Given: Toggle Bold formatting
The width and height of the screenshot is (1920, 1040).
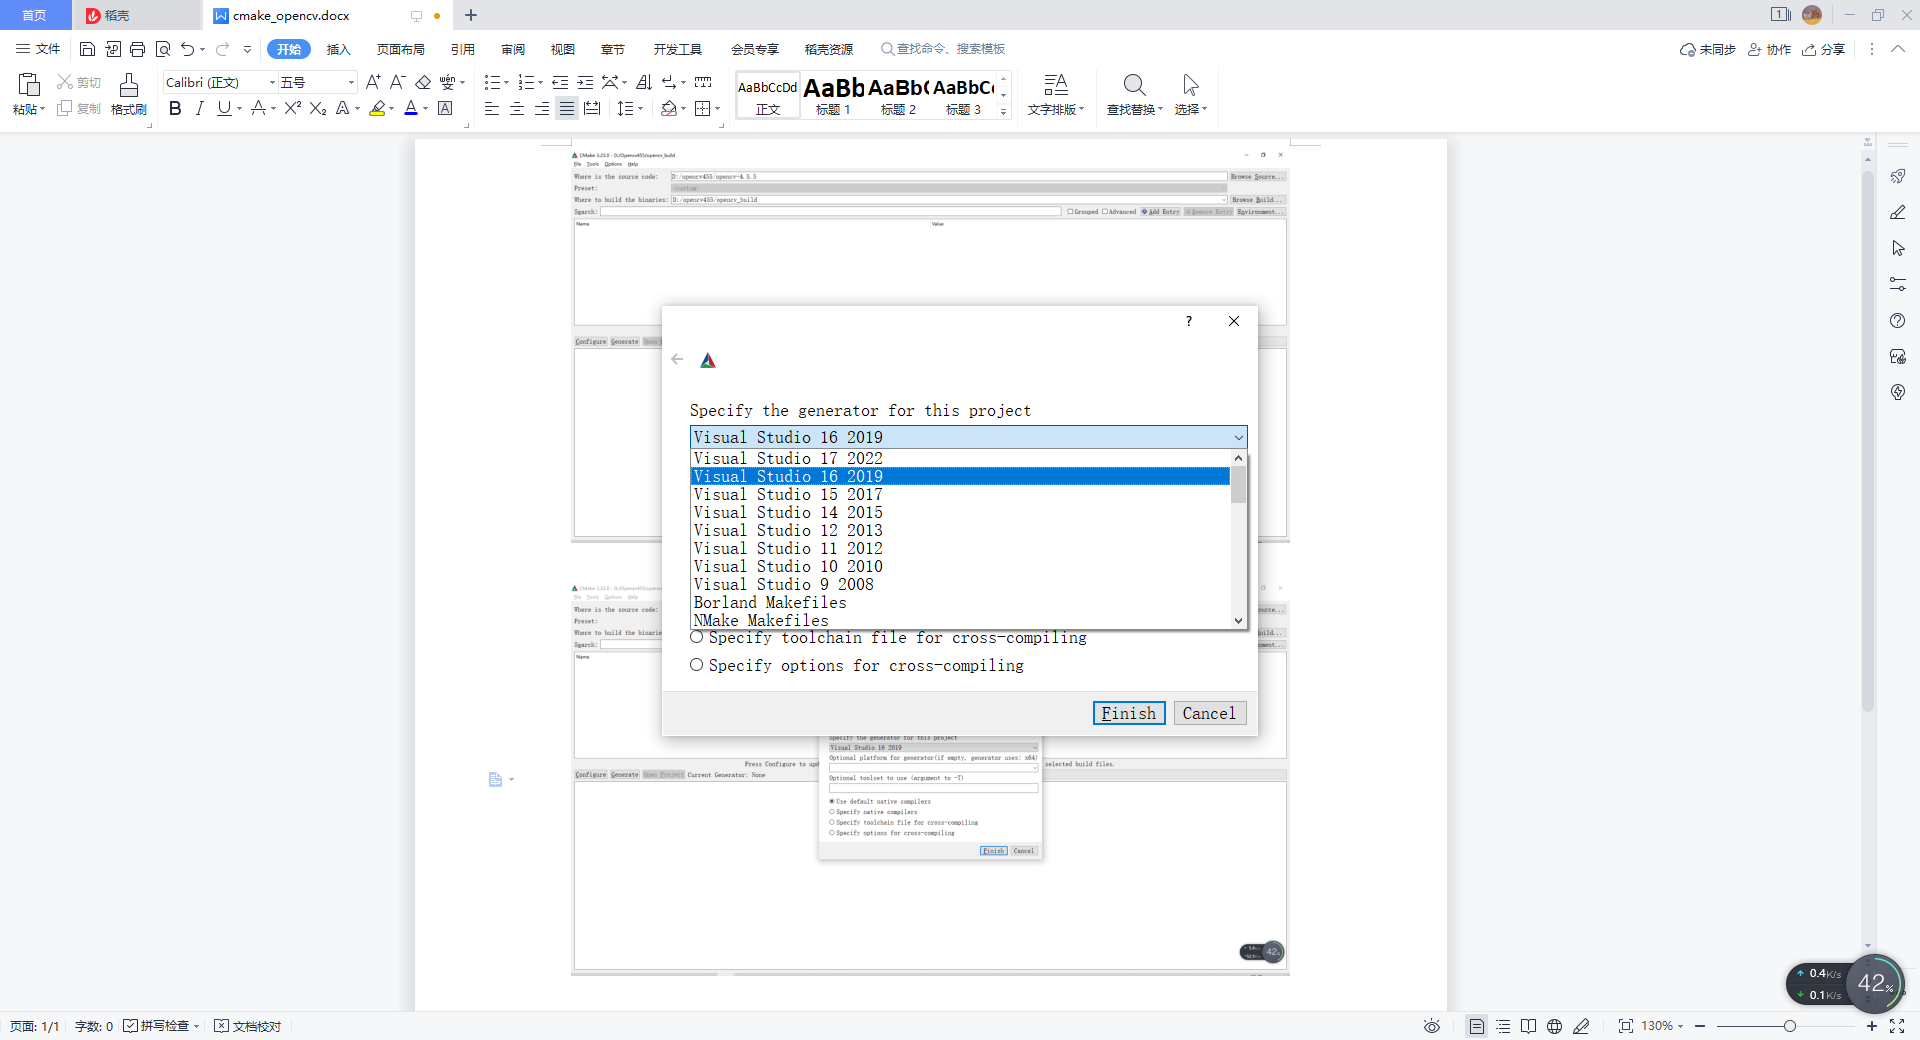Looking at the screenshot, I should pyautogui.click(x=175, y=108).
